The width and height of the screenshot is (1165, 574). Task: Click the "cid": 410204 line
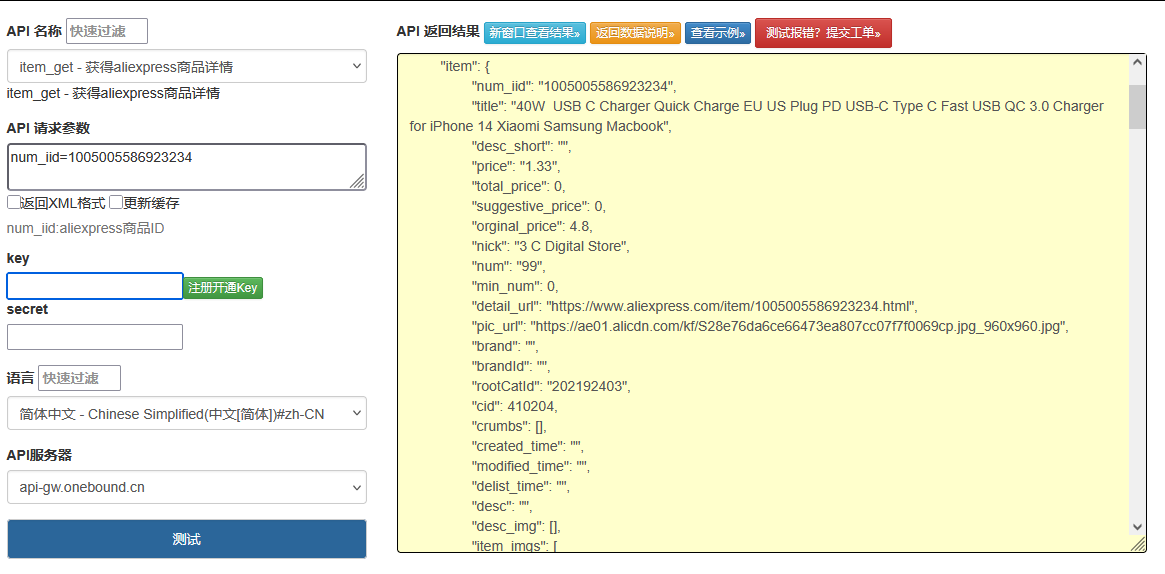click(x=514, y=406)
